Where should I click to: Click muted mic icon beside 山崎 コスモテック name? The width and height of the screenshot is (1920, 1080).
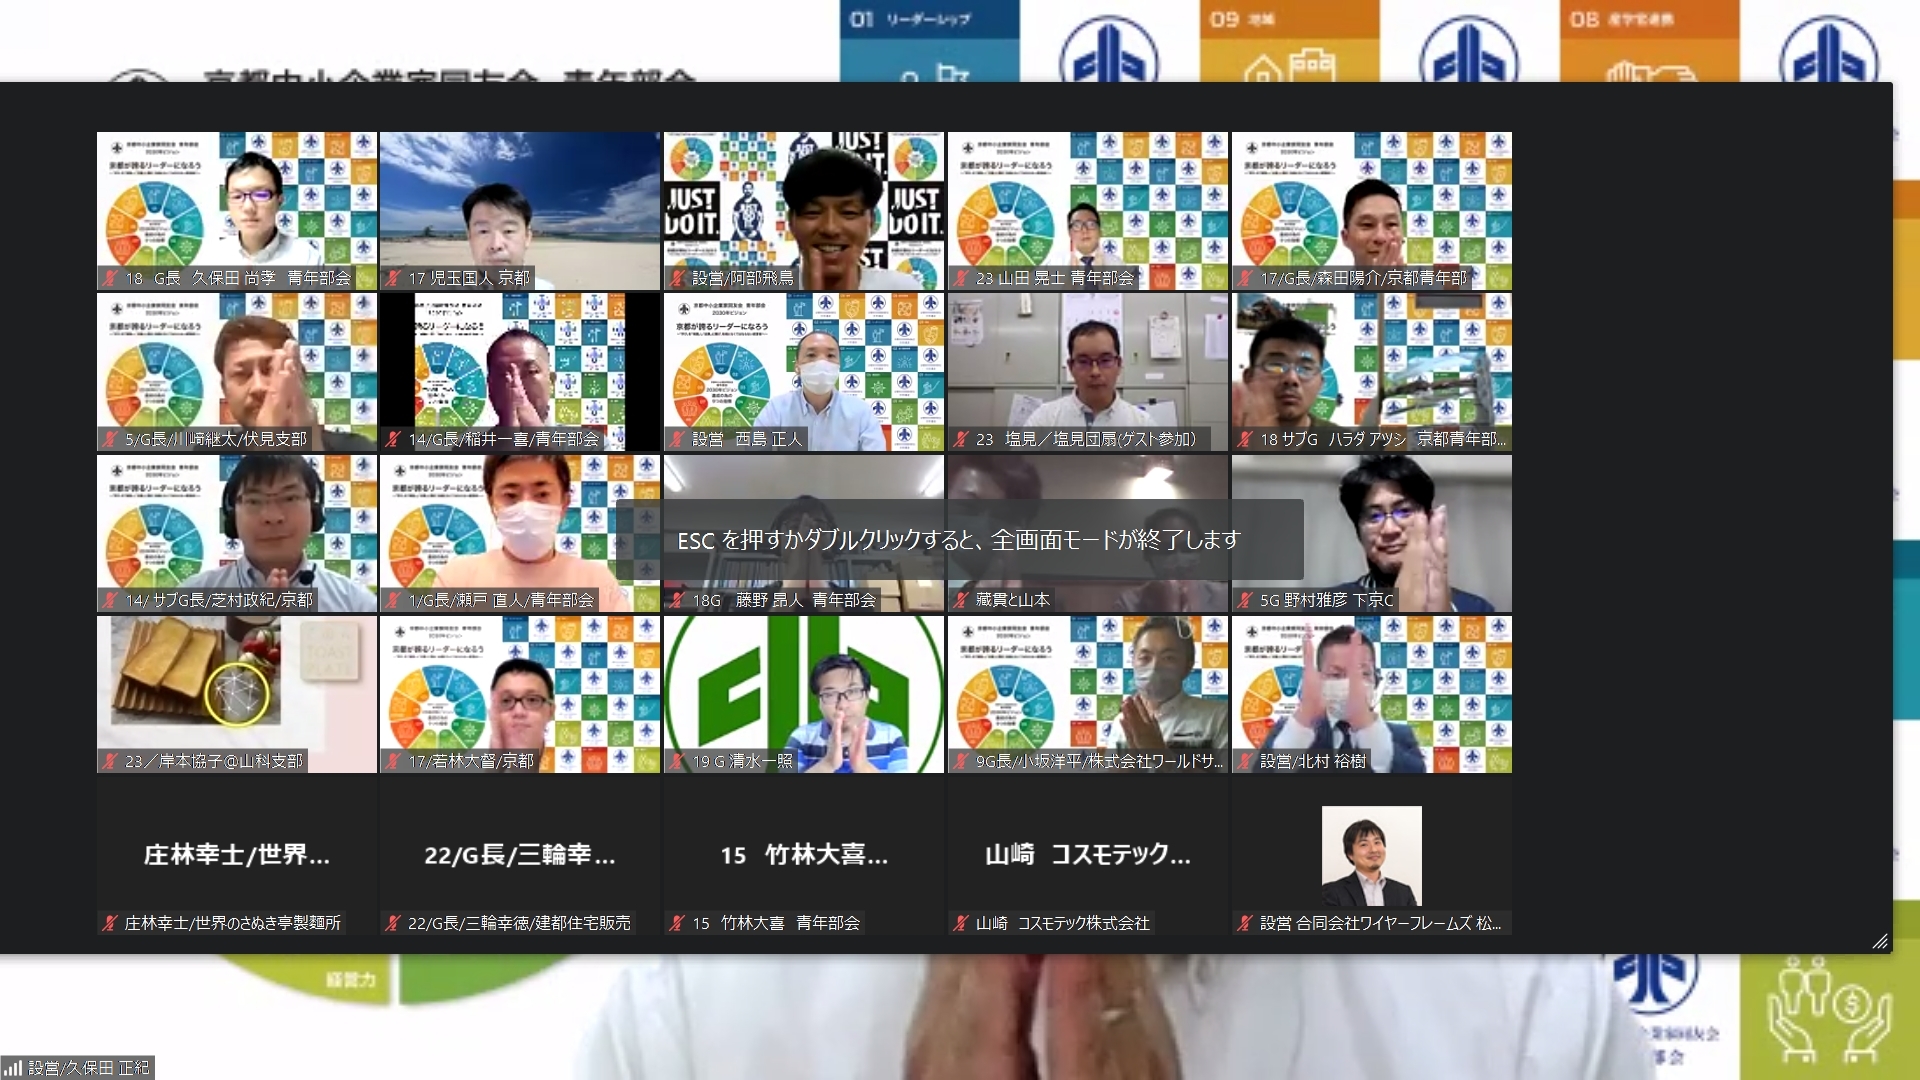click(961, 923)
